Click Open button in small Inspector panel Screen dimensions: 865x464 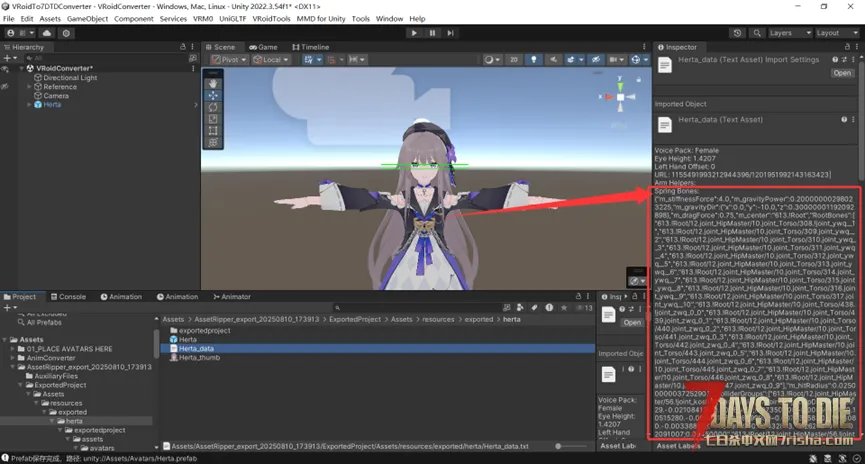pos(632,323)
